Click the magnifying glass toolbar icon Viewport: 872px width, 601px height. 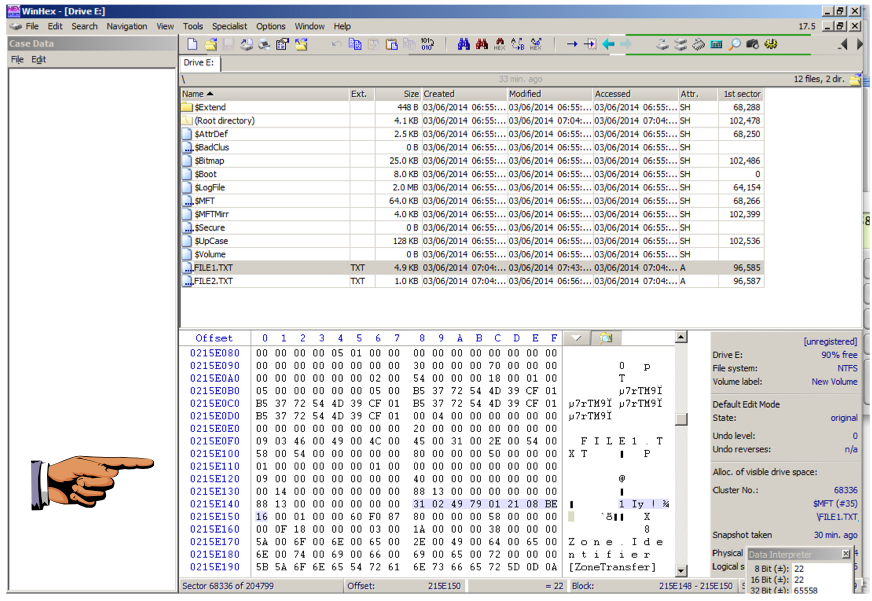pos(734,44)
